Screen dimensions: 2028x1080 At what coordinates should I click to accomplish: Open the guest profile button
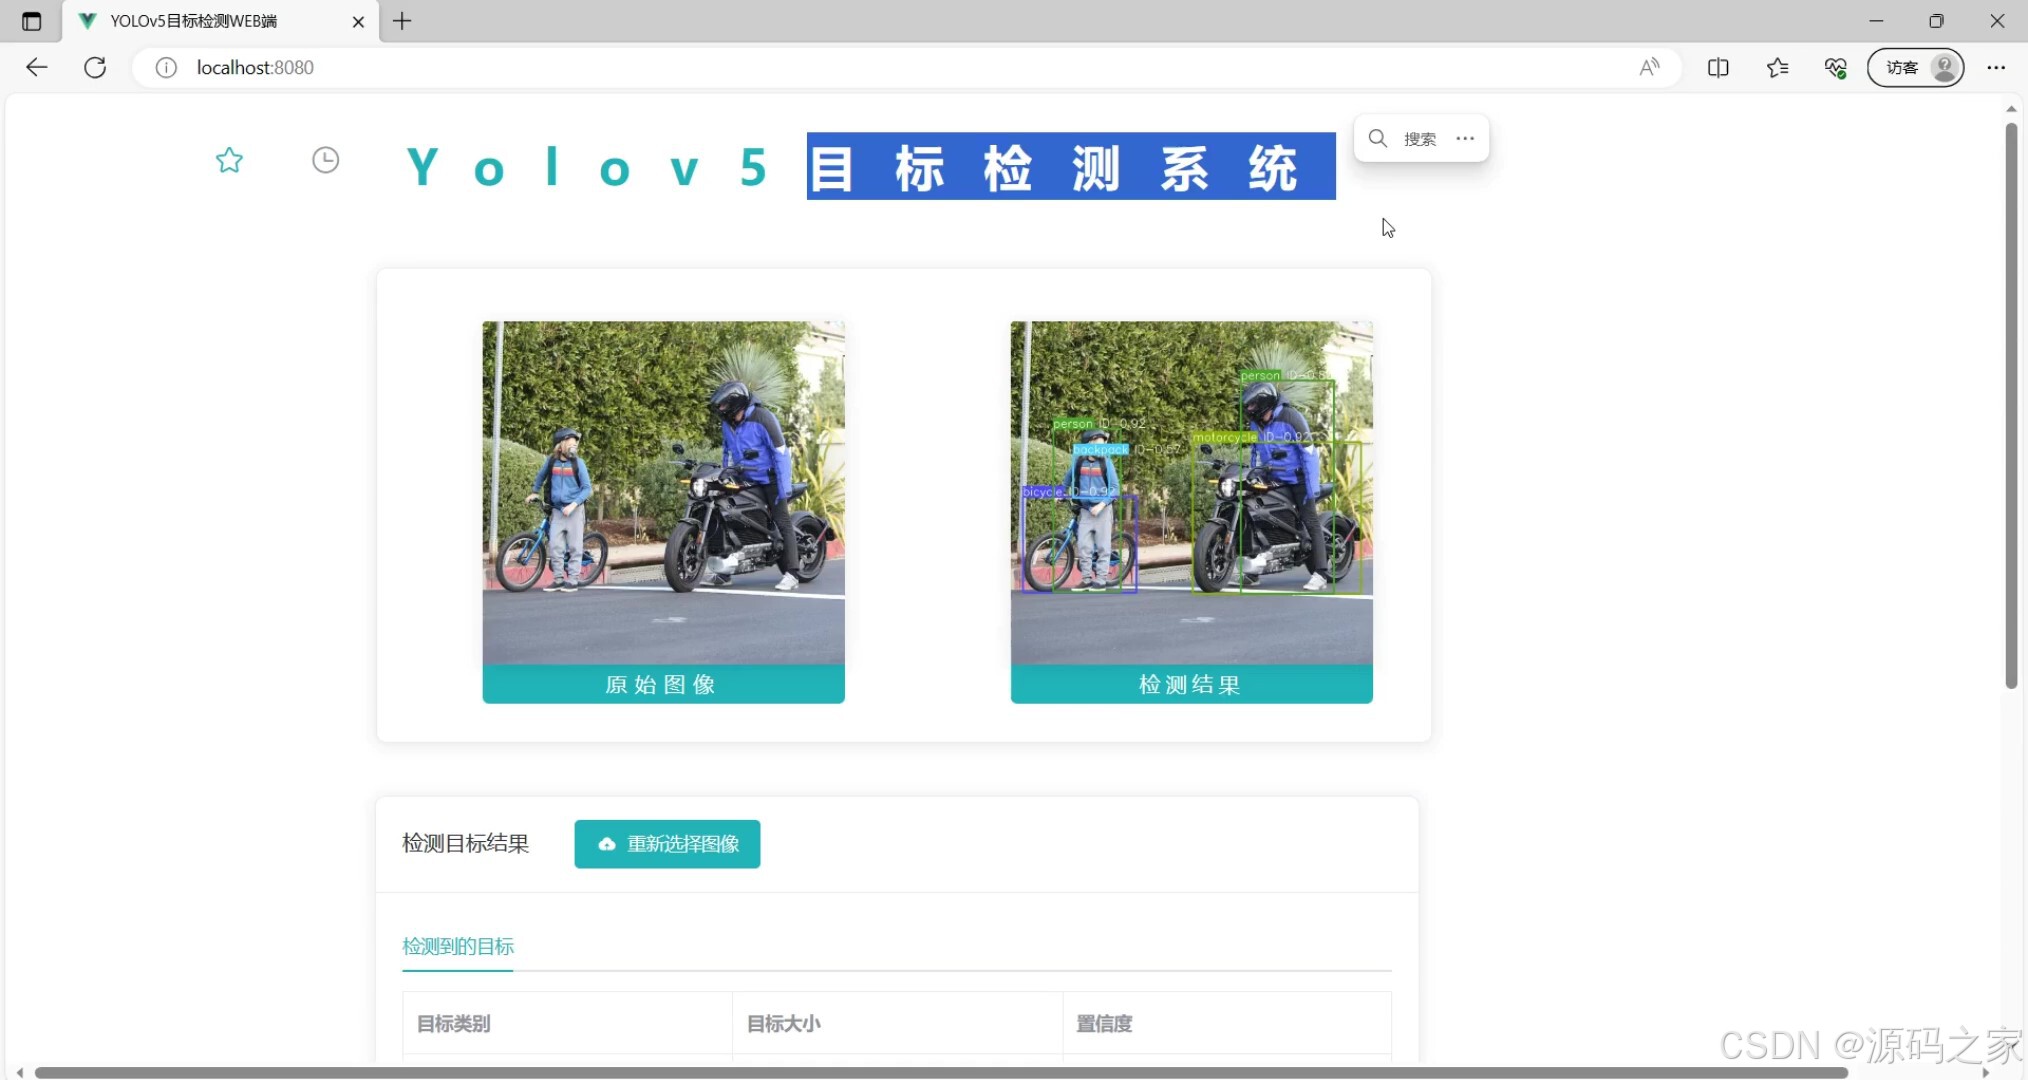click(1915, 67)
